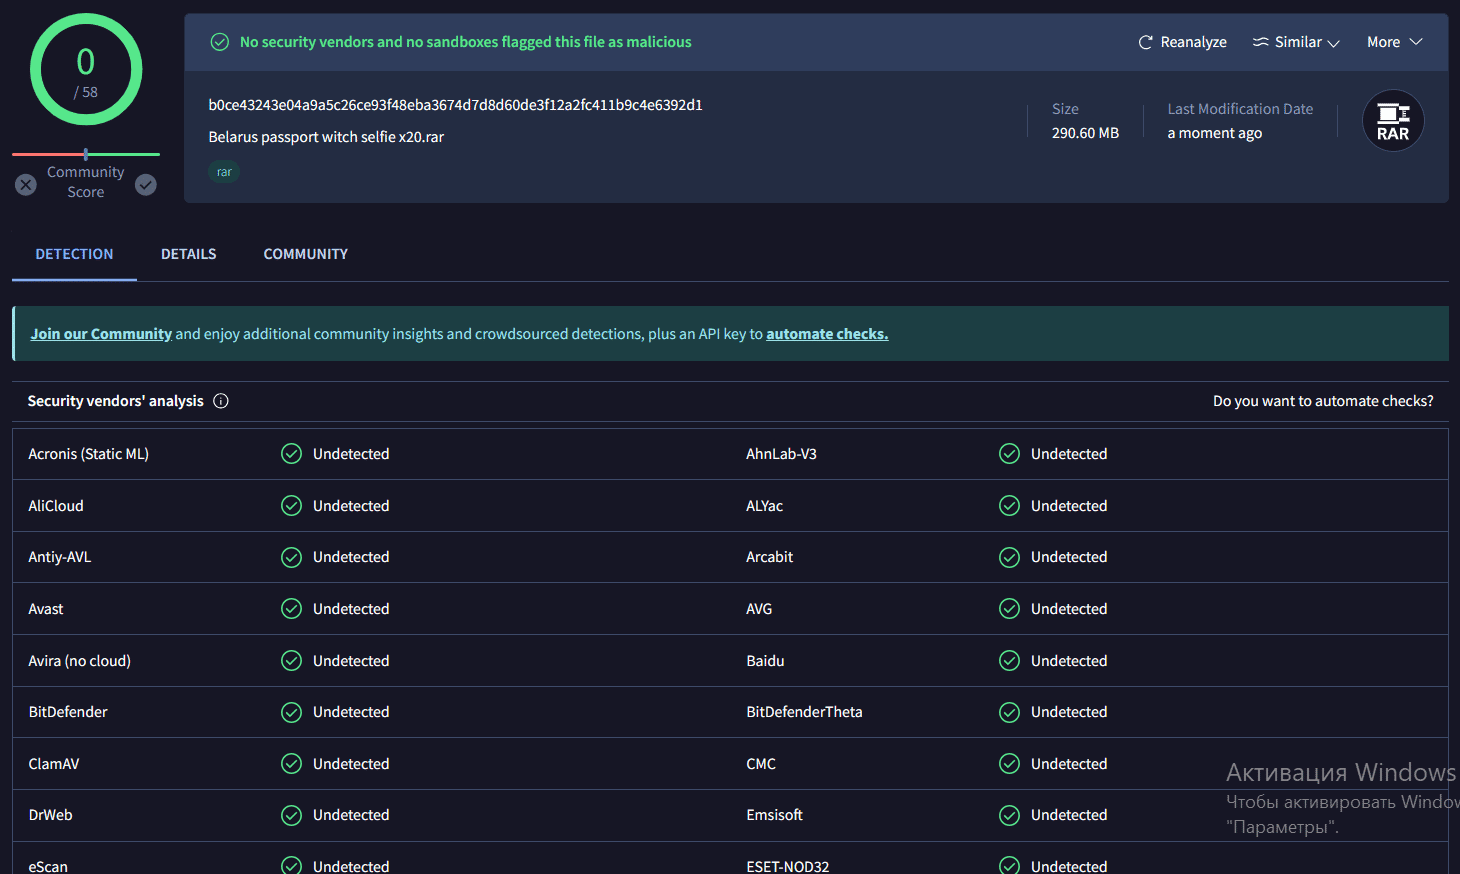
Task: Click the Baidu vendor name
Action: point(765,661)
